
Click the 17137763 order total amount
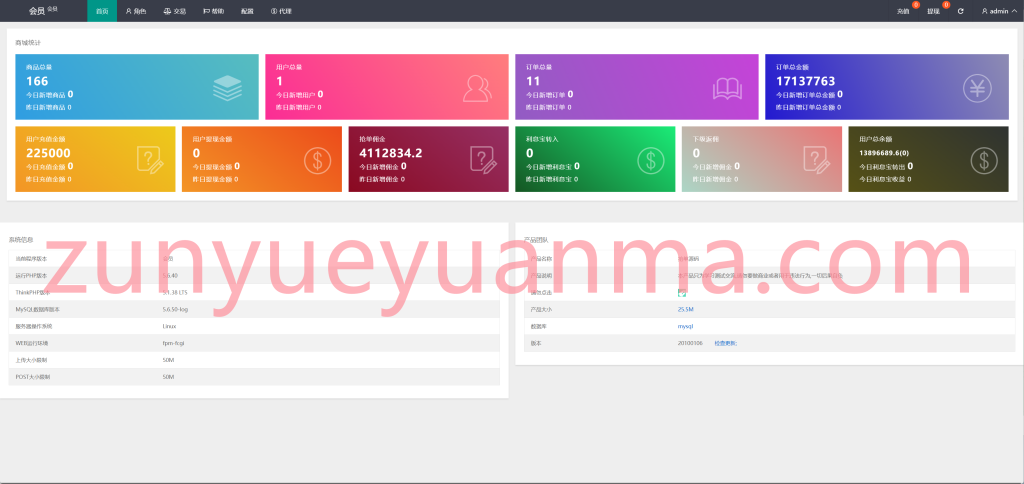(x=805, y=81)
